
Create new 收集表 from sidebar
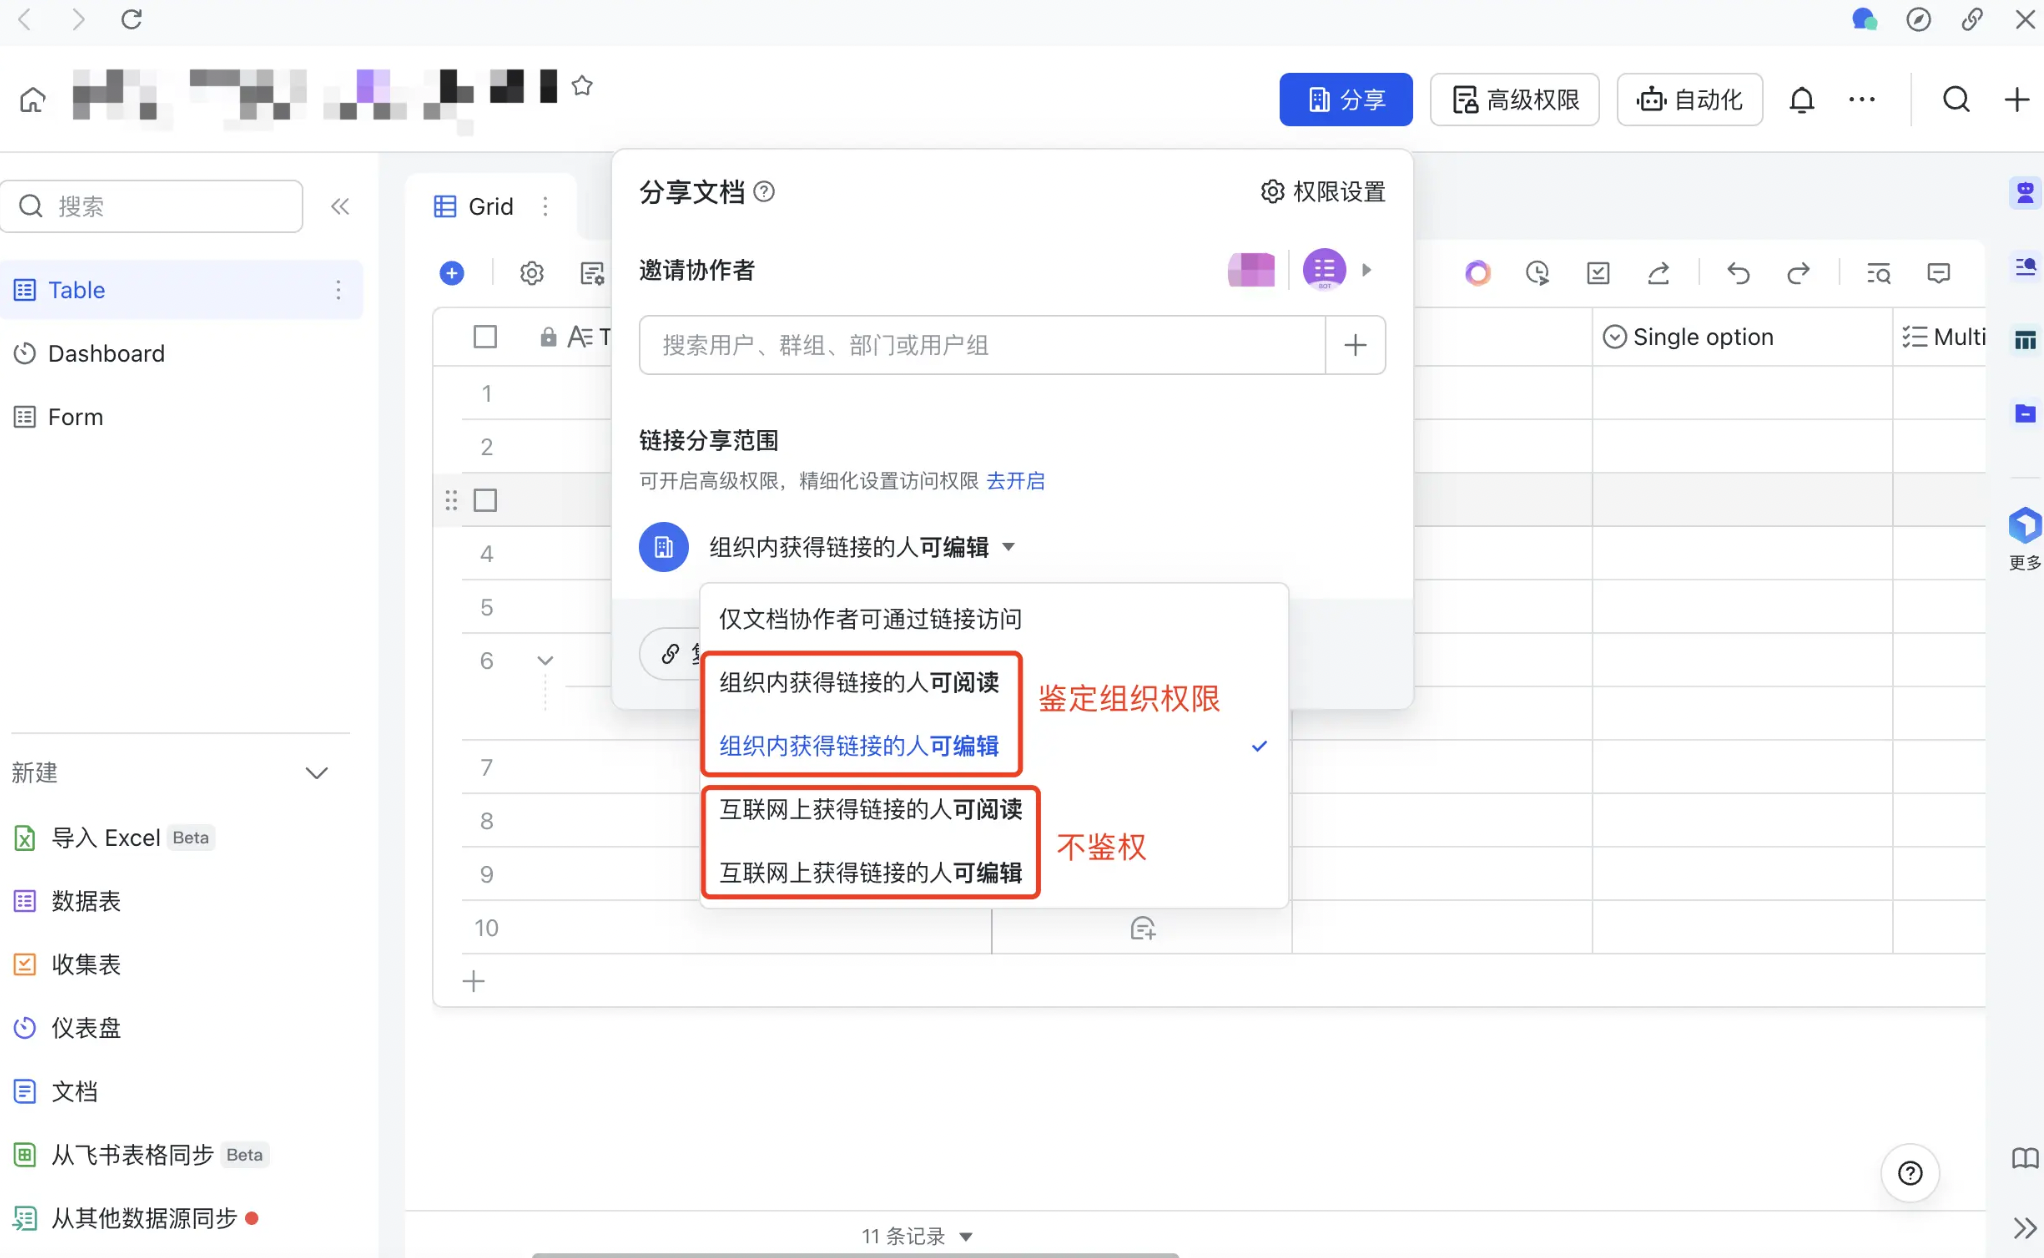tap(181, 964)
